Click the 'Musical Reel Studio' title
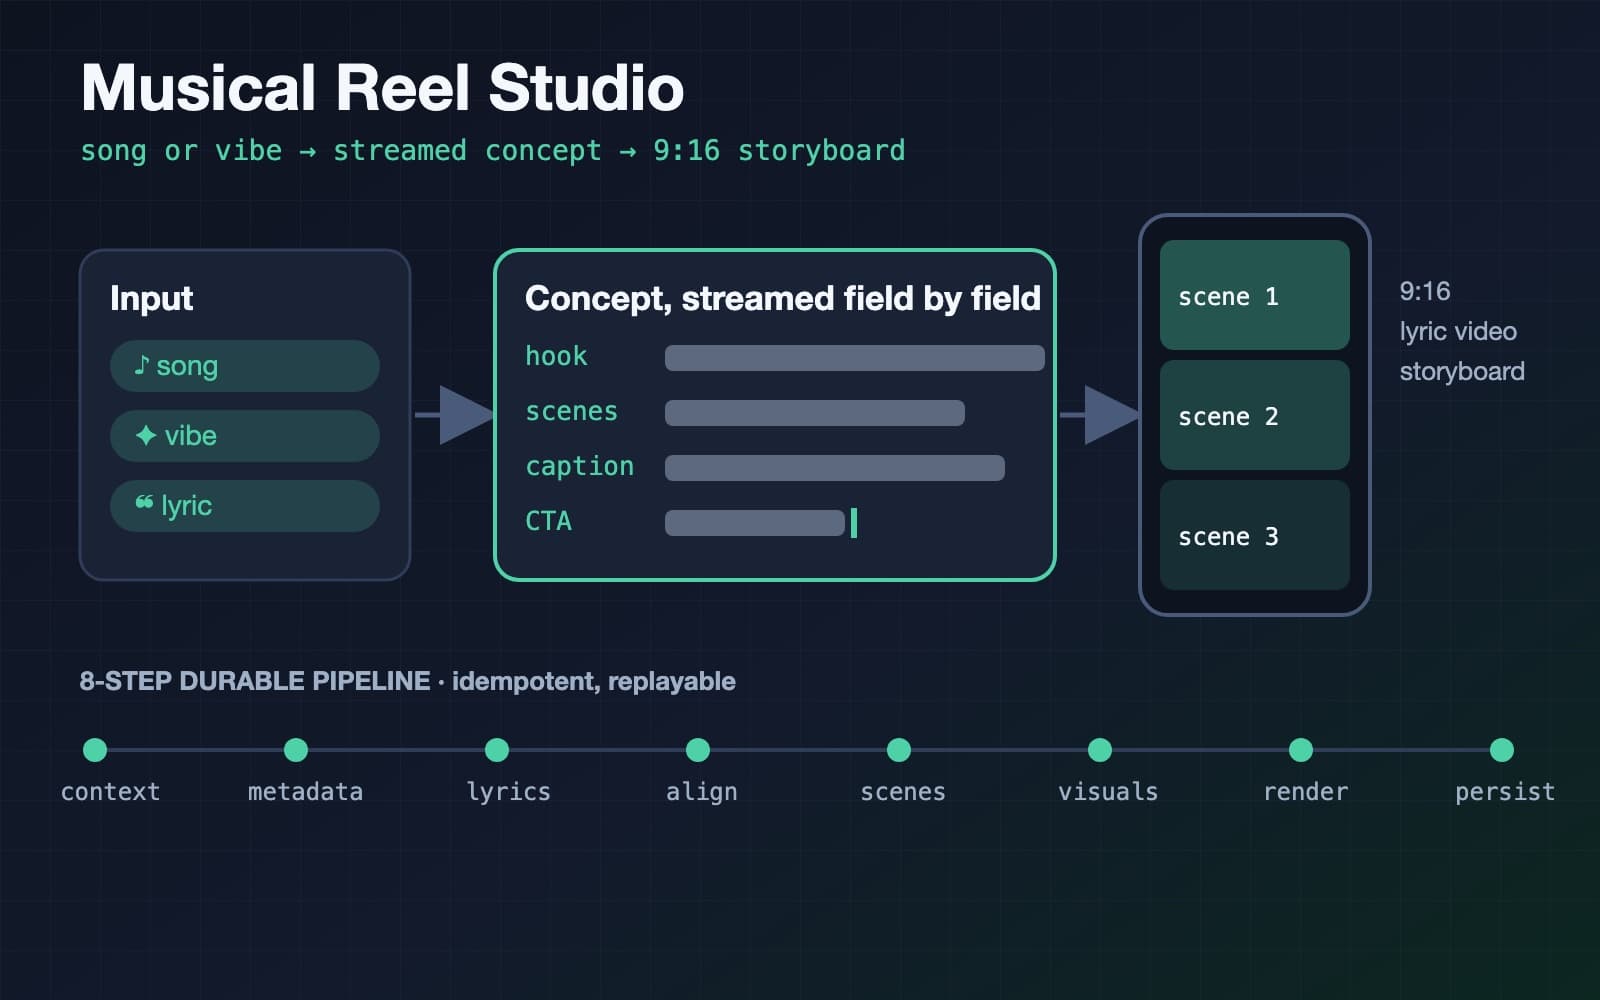 pyautogui.click(x=382, y=88)
